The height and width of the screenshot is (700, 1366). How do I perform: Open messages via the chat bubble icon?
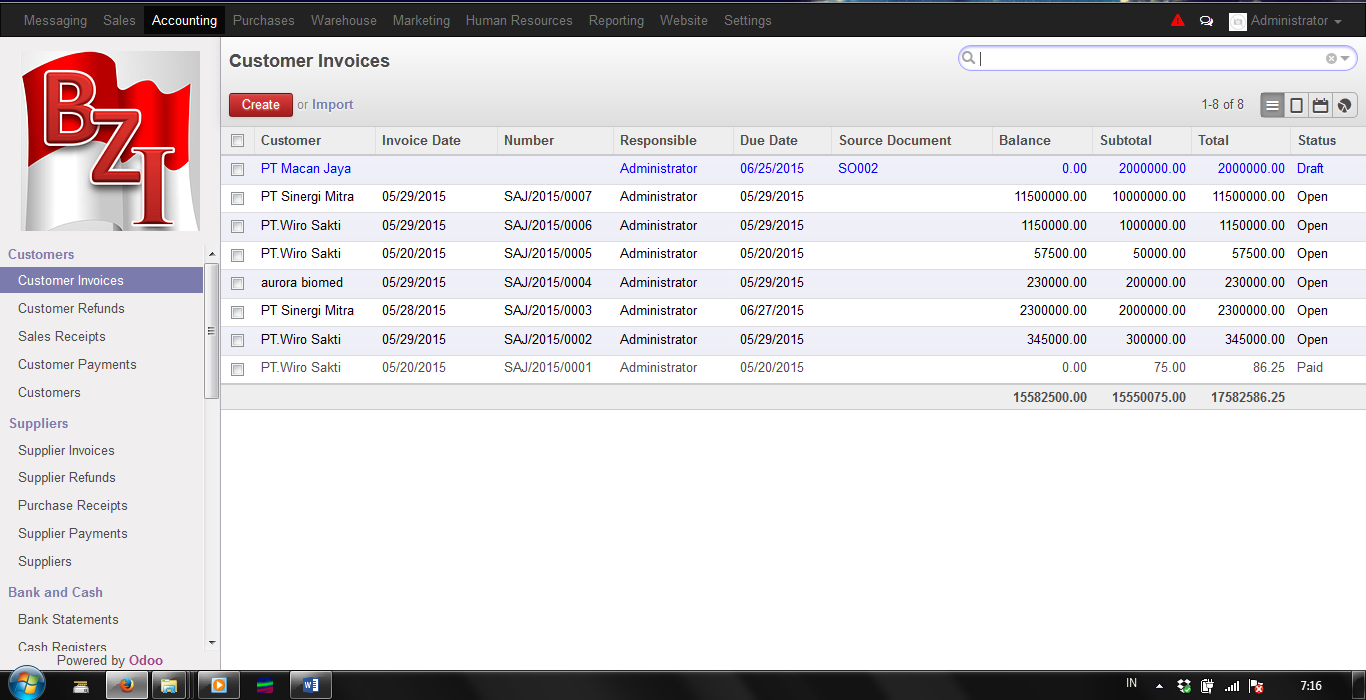pos(1206,19)
